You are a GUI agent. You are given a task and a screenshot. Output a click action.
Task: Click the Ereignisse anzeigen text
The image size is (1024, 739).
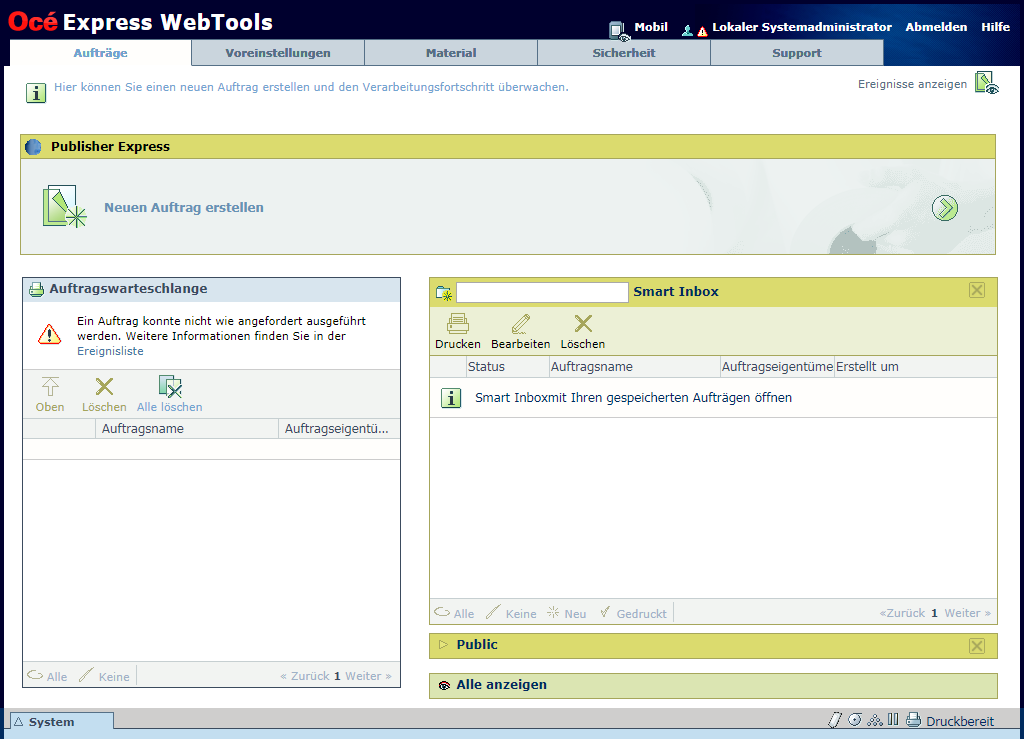click(912, 84)
